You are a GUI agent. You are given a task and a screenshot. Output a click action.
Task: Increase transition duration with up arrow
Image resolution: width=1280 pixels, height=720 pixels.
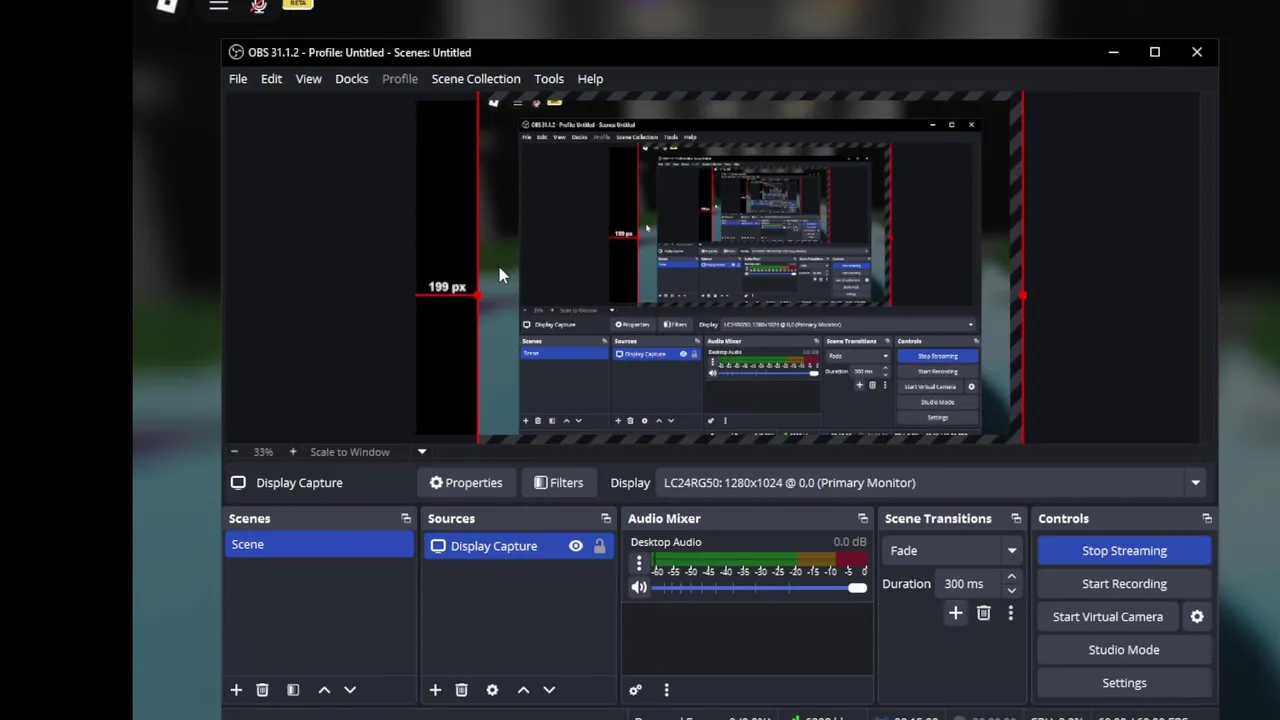1011,577
